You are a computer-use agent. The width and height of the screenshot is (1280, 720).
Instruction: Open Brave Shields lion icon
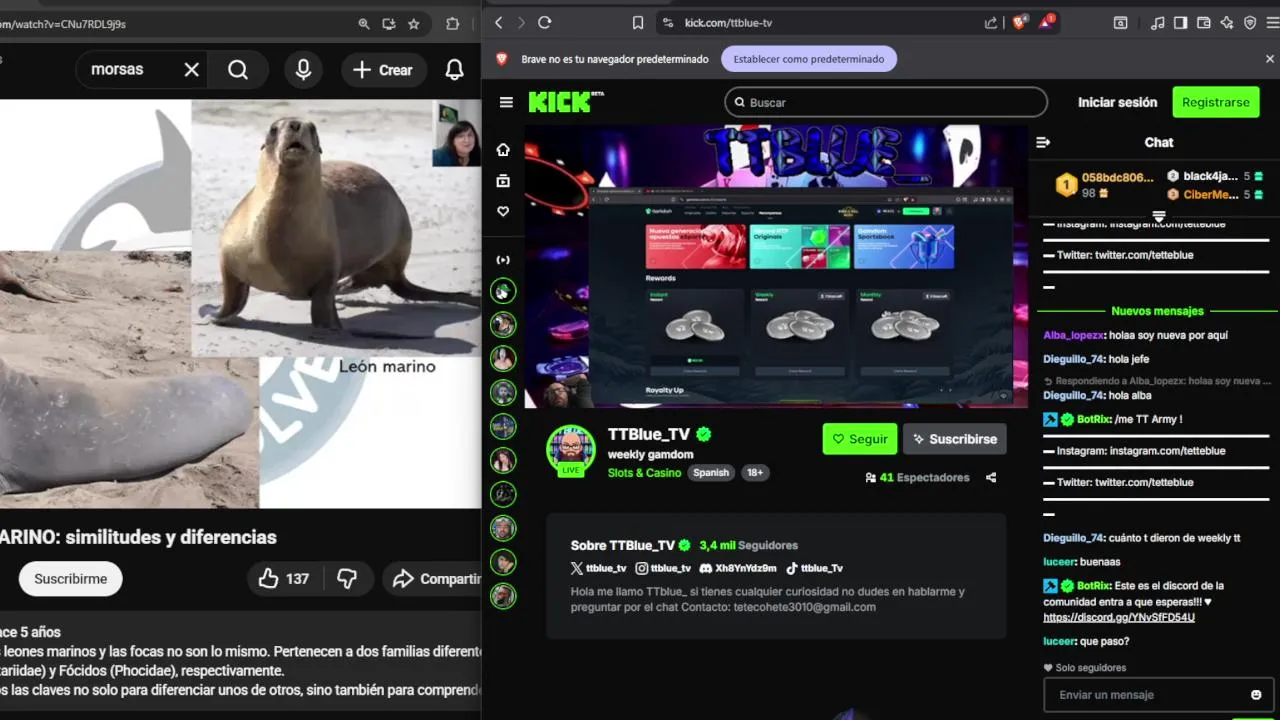1019,23
